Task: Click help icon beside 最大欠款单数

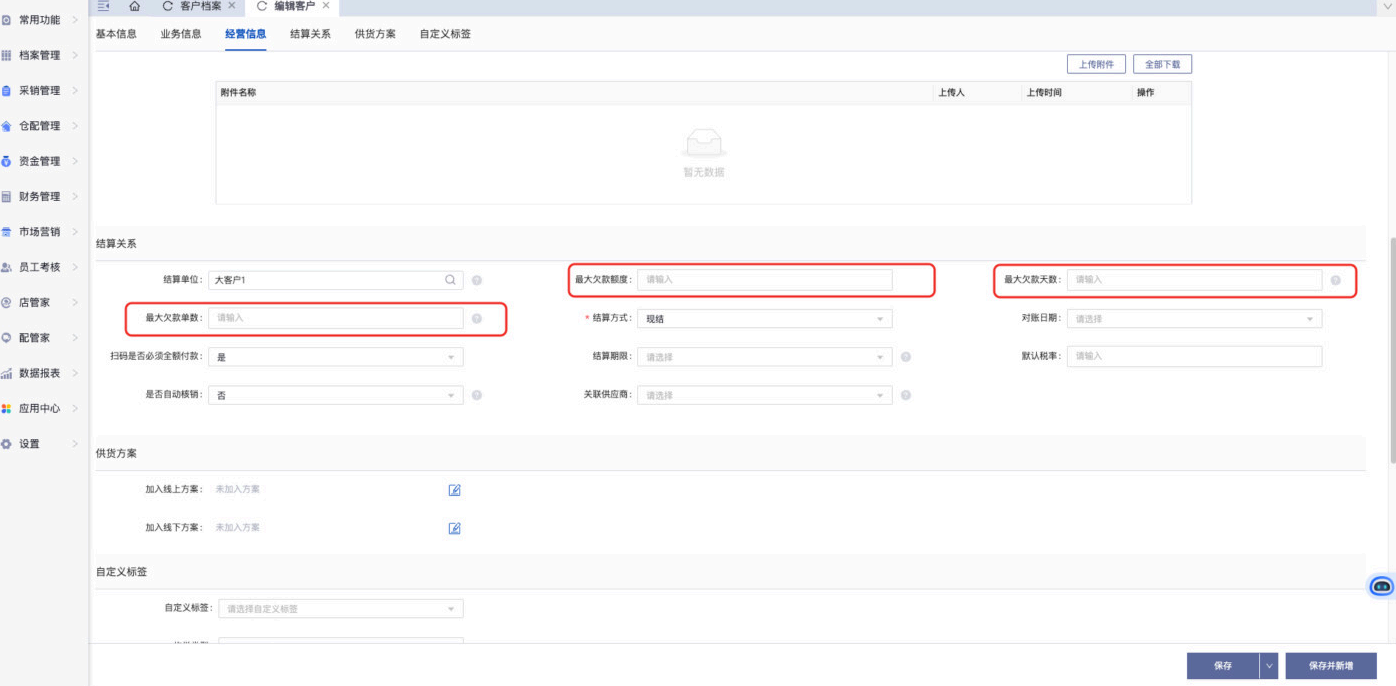Action: [x=477, y=319]
